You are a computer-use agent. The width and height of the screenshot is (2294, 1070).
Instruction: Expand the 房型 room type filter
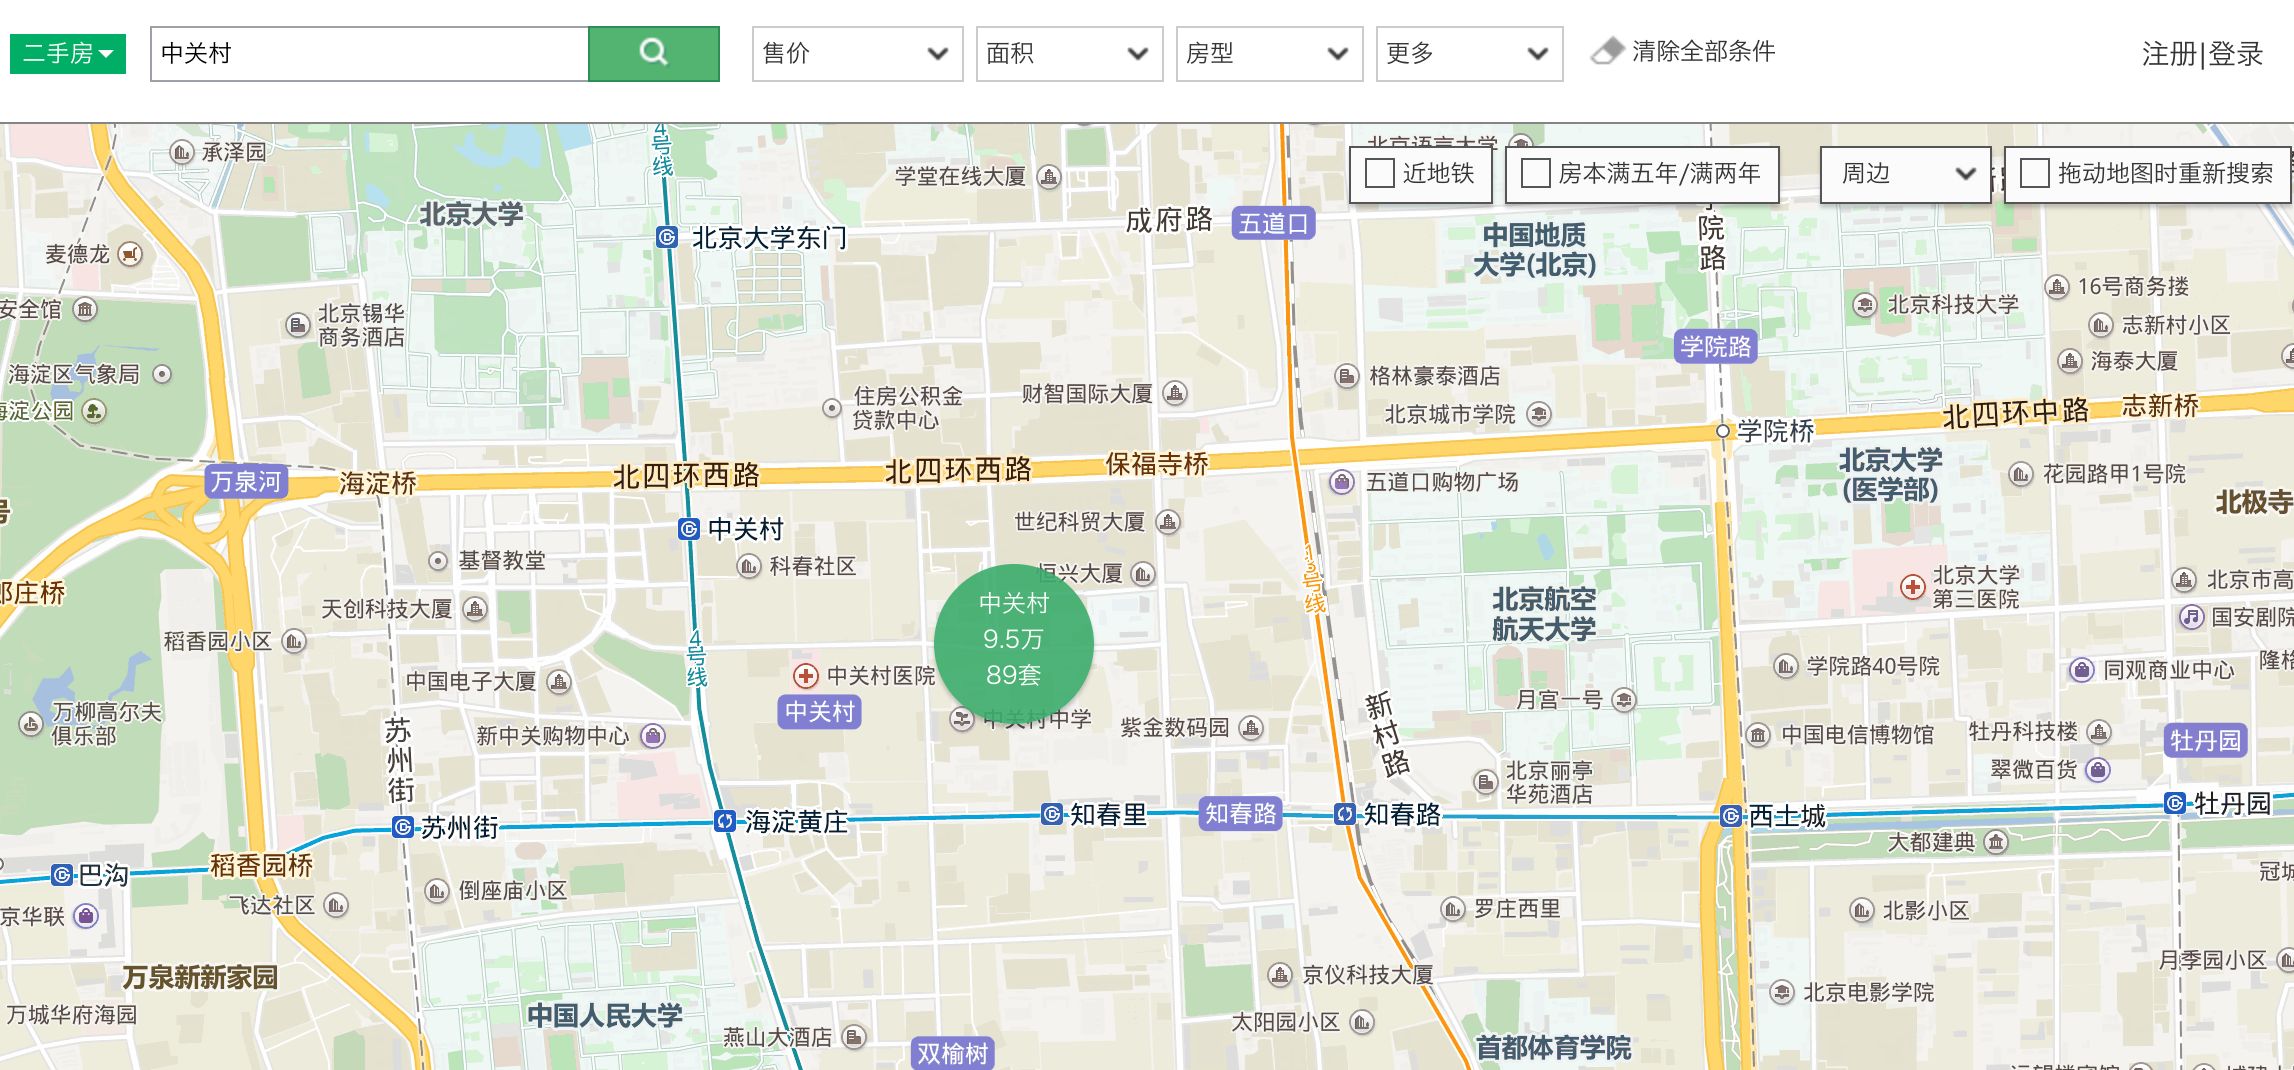pyautogui.click(x=1269, y=53)
